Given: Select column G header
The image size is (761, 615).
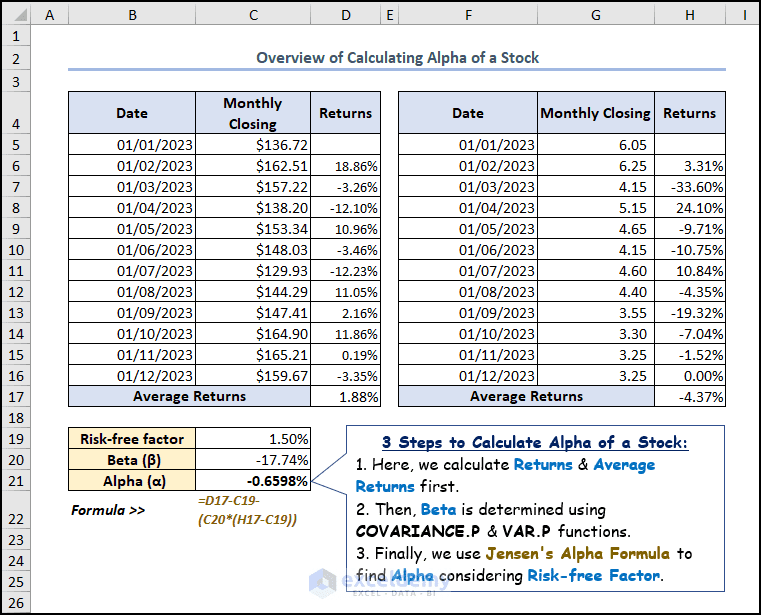Looking at the screenshot, I should point(596,15).
